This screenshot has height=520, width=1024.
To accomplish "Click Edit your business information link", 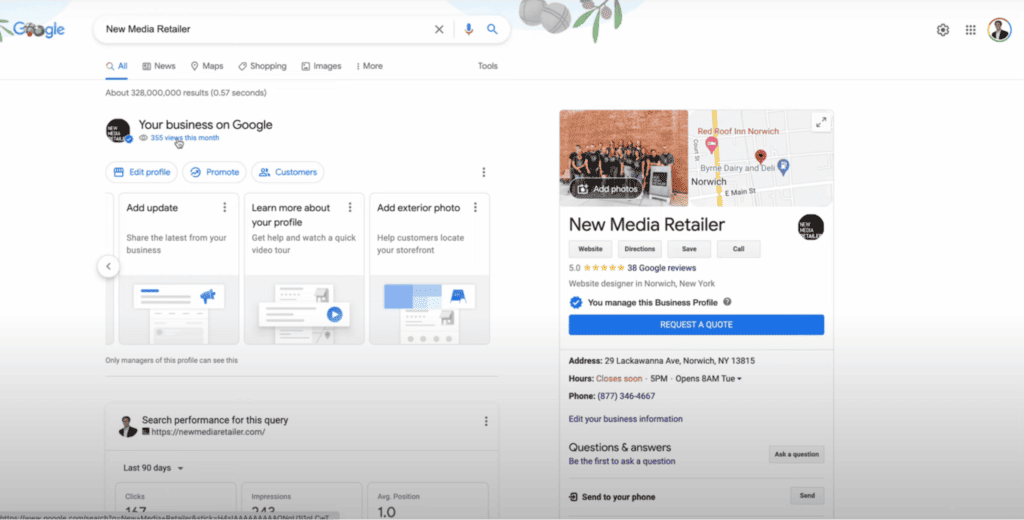I will click(x=626, y=419).
